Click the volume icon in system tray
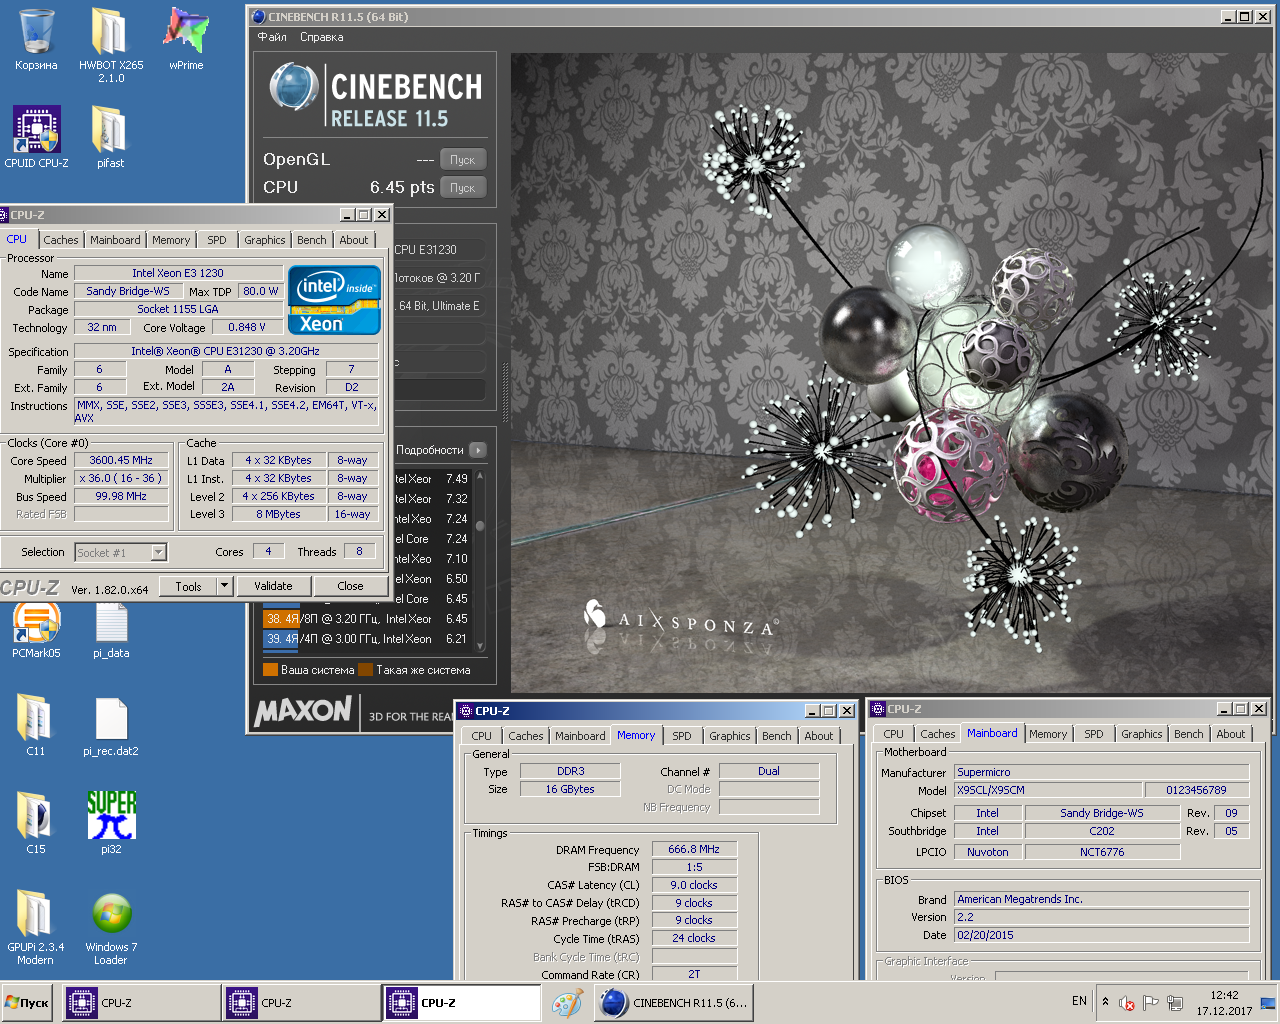The height and width of the screenshot is (1024, 1280). (x=1126, y=1003)
